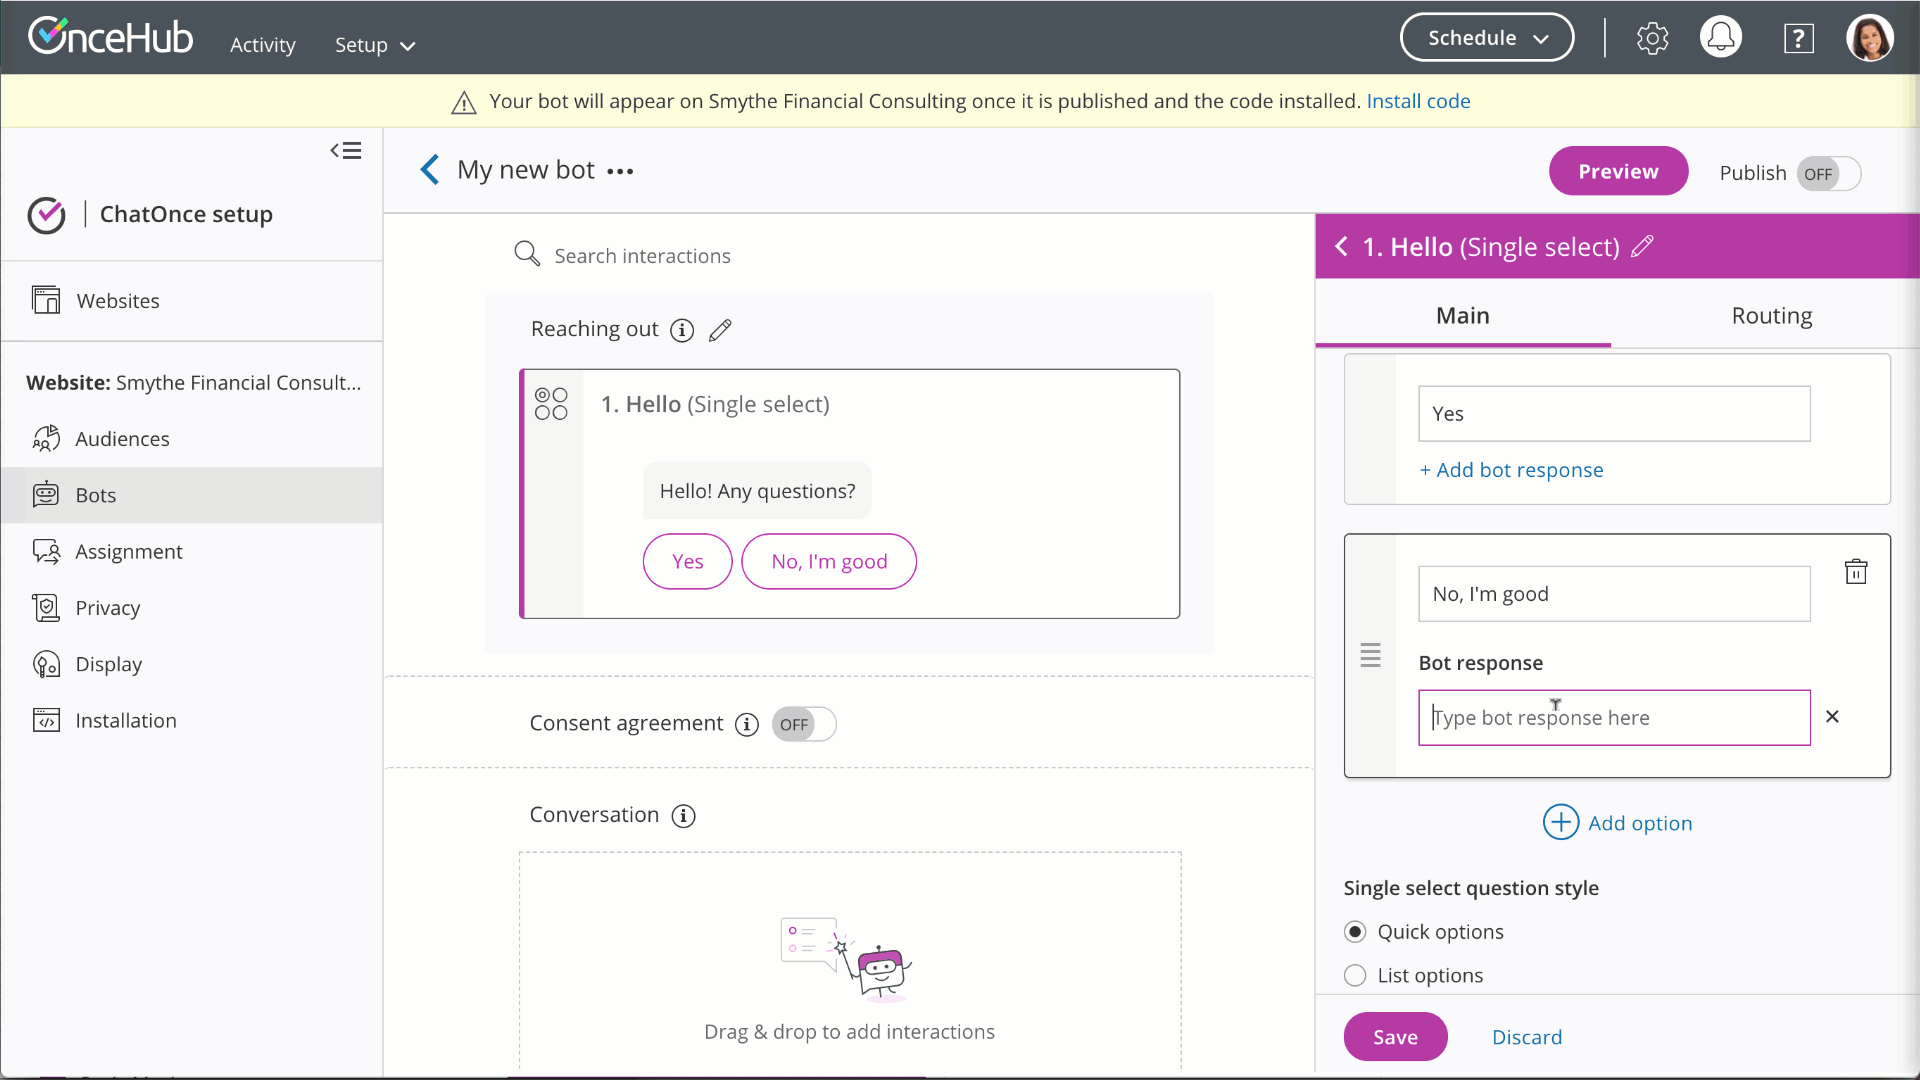This screenshot has height=1080, width=1920.
Task: Open the notifications bell
Action: point(1721,38)
